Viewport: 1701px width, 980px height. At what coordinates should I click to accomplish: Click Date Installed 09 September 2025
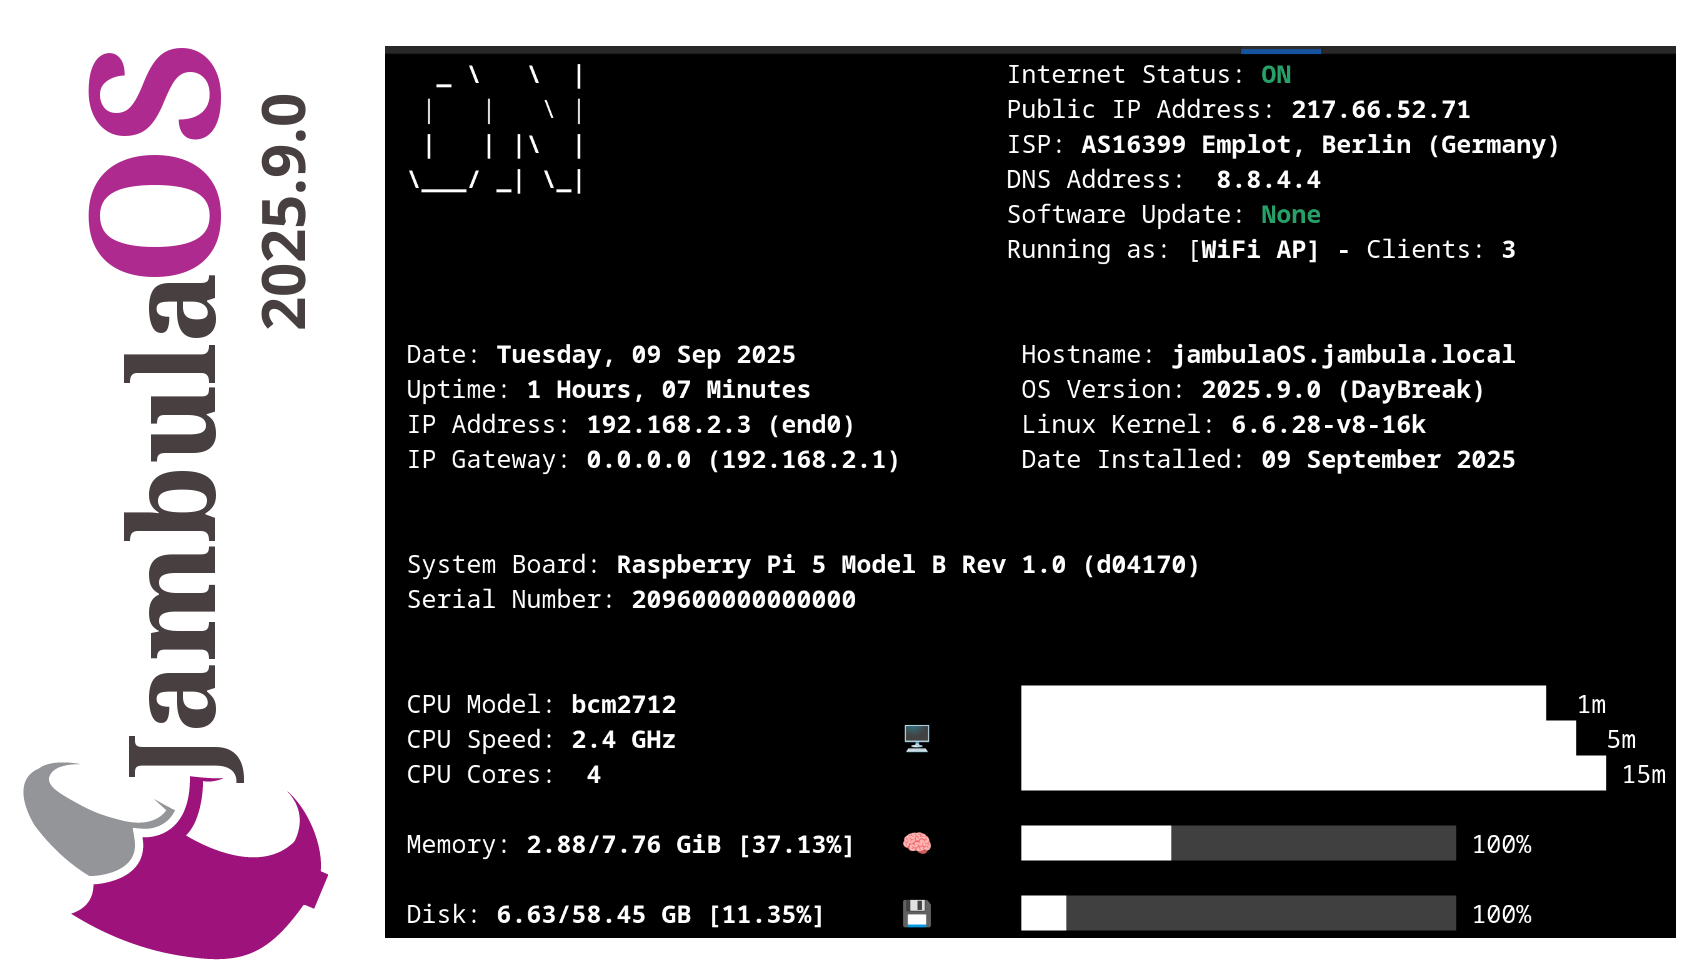(x=1388, y=460)
